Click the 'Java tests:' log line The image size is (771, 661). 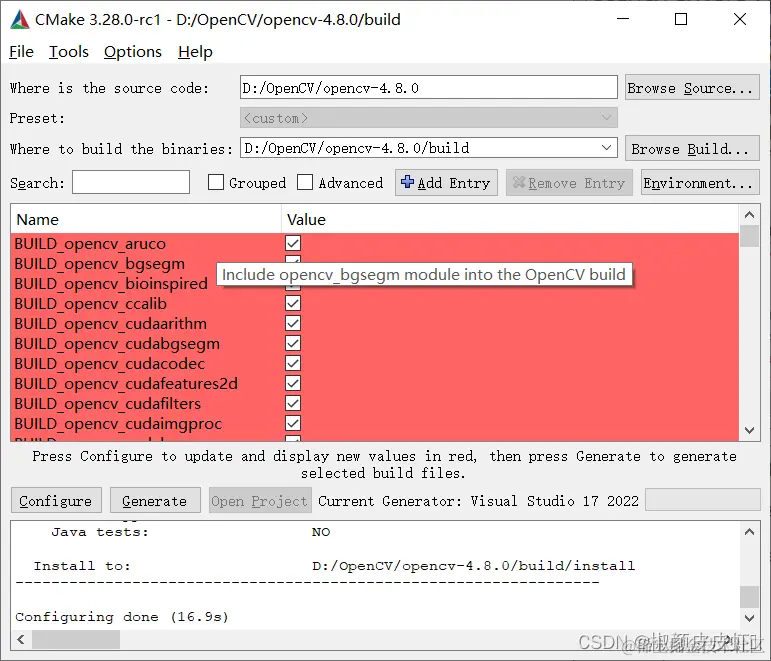click(191, 532)
